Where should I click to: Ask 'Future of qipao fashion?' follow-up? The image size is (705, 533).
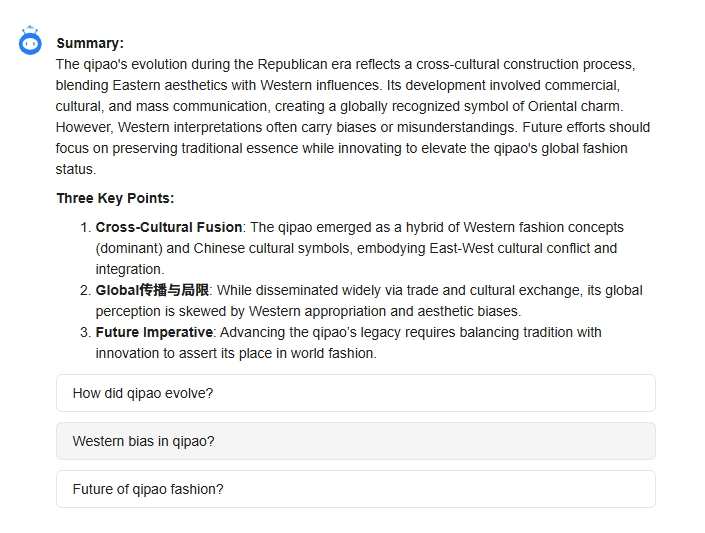pyautogui.click(x=356, y=489)
